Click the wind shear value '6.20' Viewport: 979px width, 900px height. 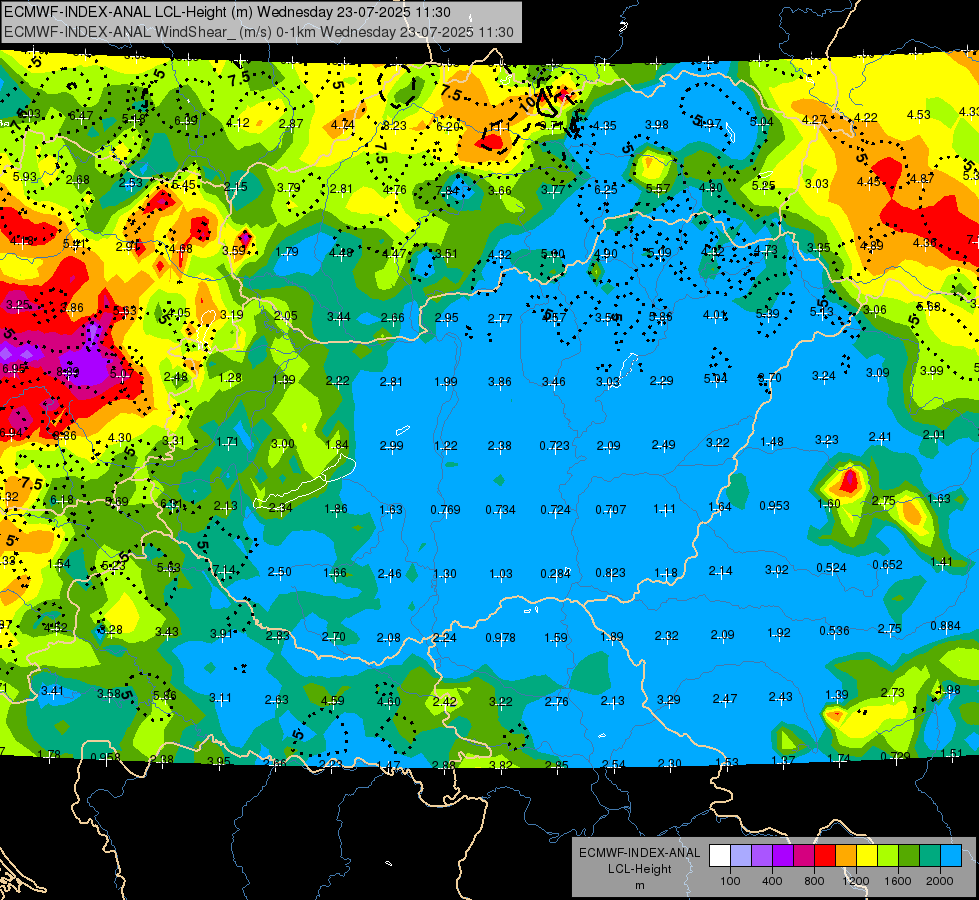point(448,127)
